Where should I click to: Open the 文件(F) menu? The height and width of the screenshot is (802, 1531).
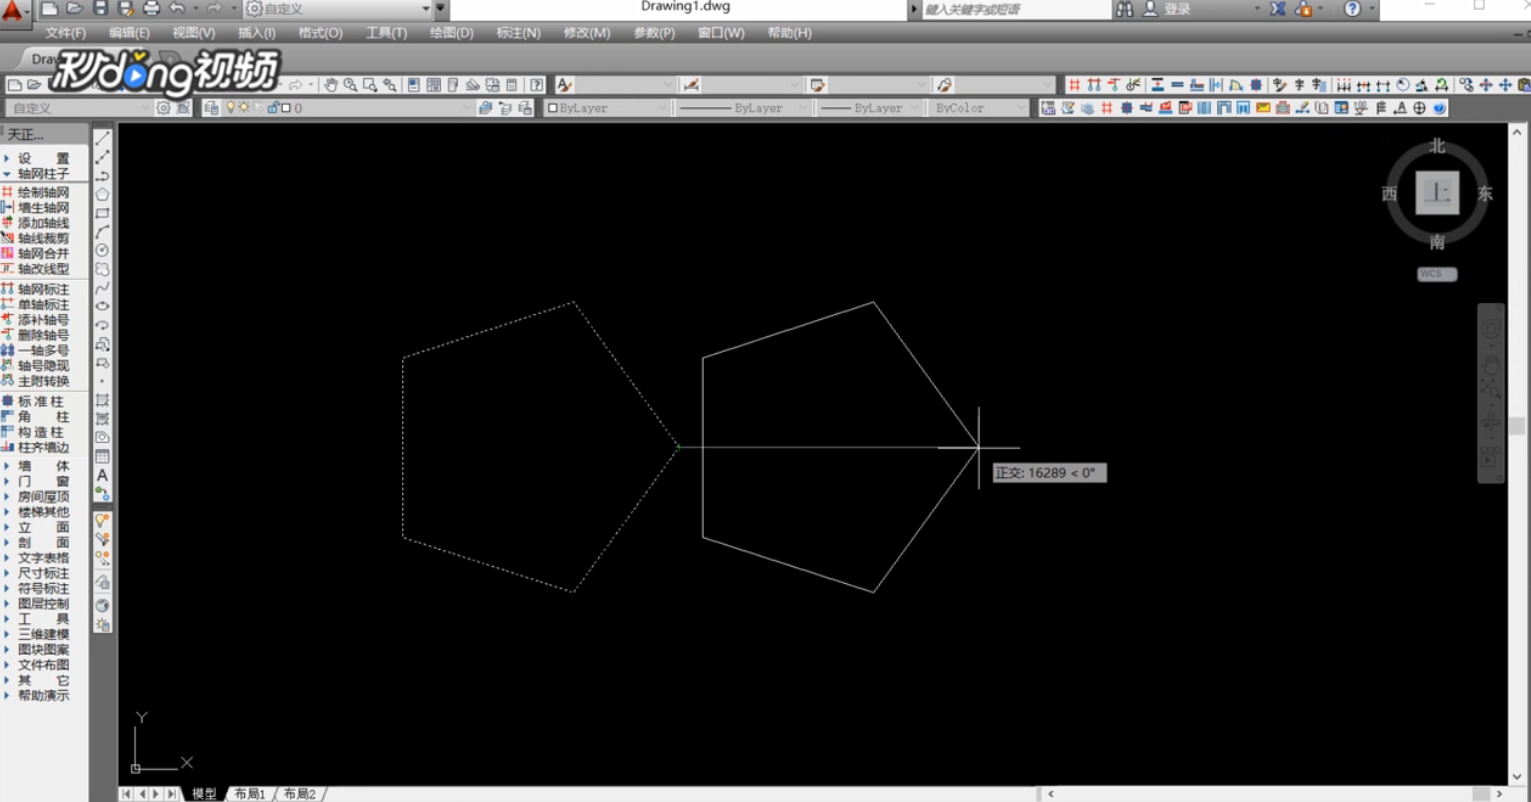pyautogui.click(x=66, y=33)
